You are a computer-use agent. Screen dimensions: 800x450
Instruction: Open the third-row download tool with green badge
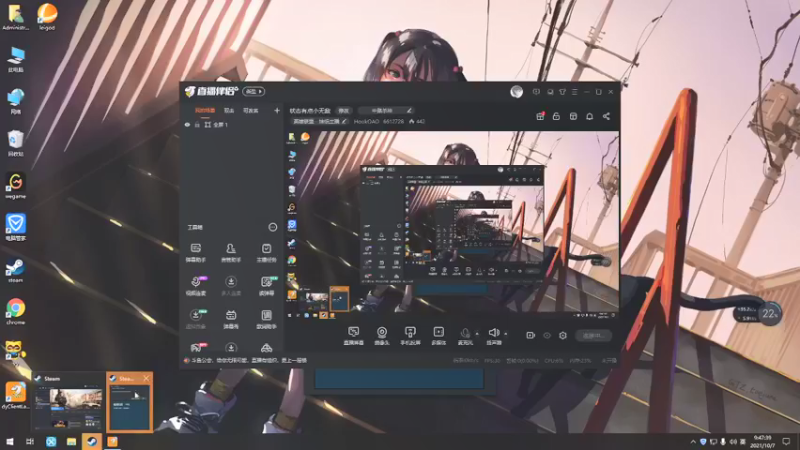[196, 319]
